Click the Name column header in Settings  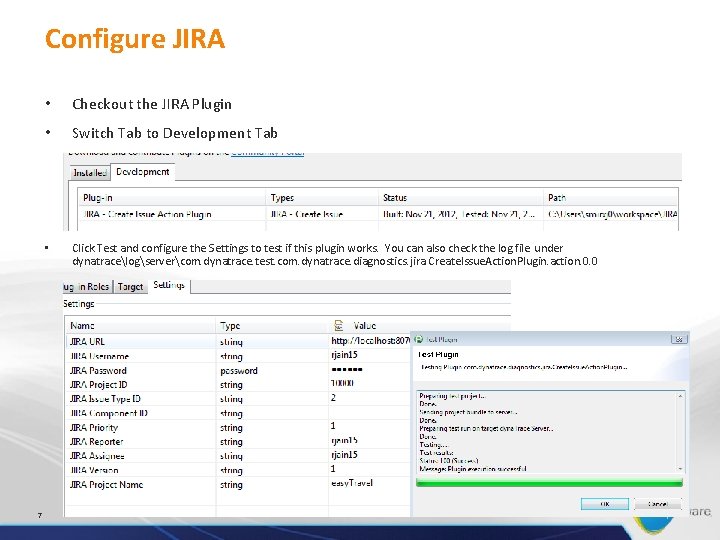pyautogui.click(x=82, y=326)
